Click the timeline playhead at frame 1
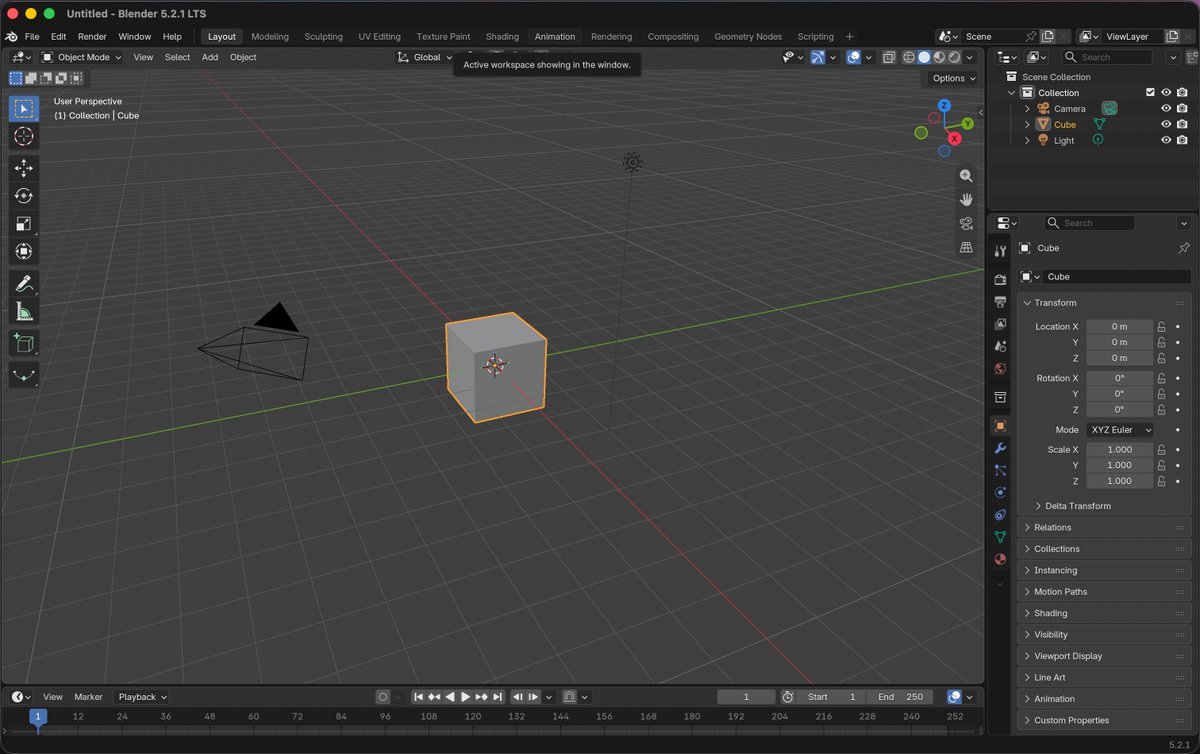 [x=38, y=717]
